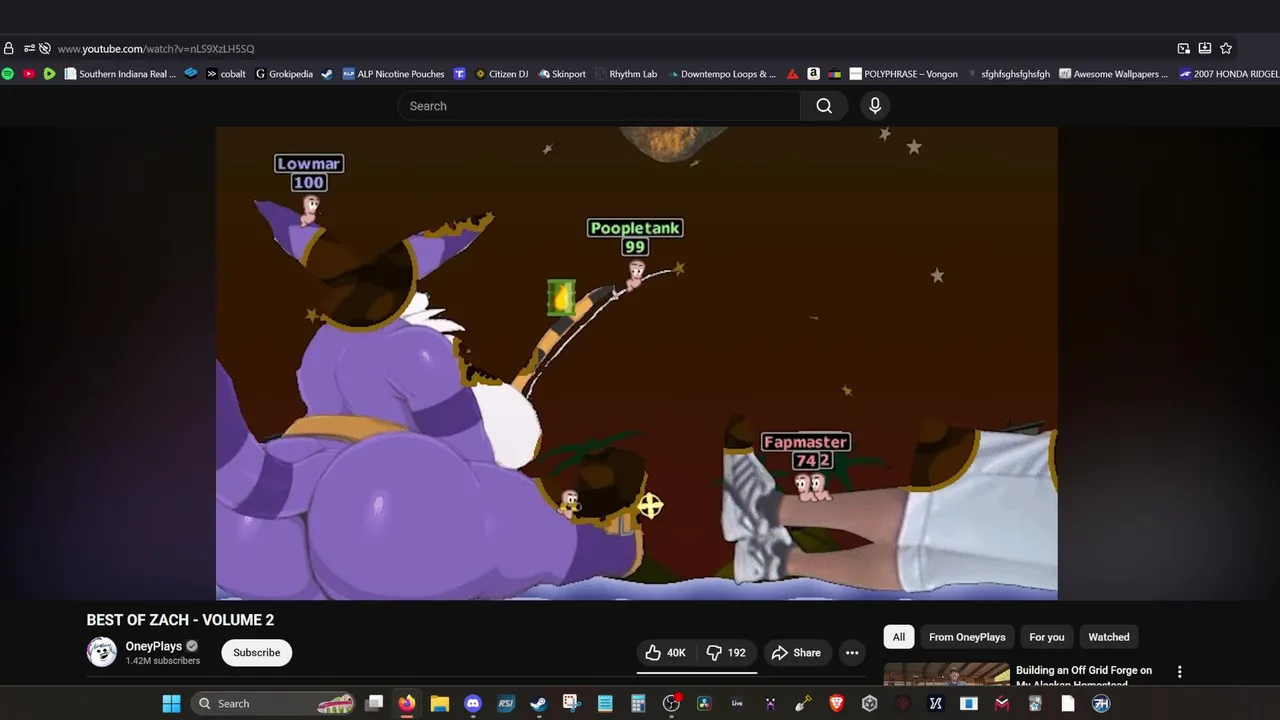Open OneyPlays channel via its avatar
This screenshot has width=1280, height=720.
pyautogui.click(x=102, y=652)
